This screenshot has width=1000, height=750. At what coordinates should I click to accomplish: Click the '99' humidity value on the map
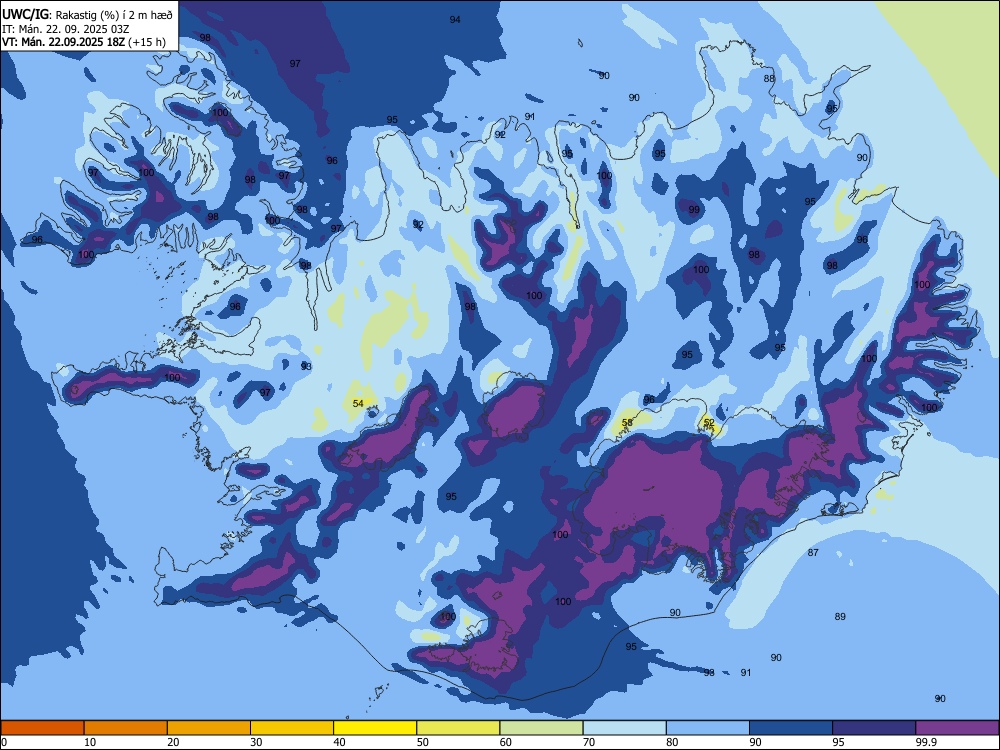[x=694, y=209]
